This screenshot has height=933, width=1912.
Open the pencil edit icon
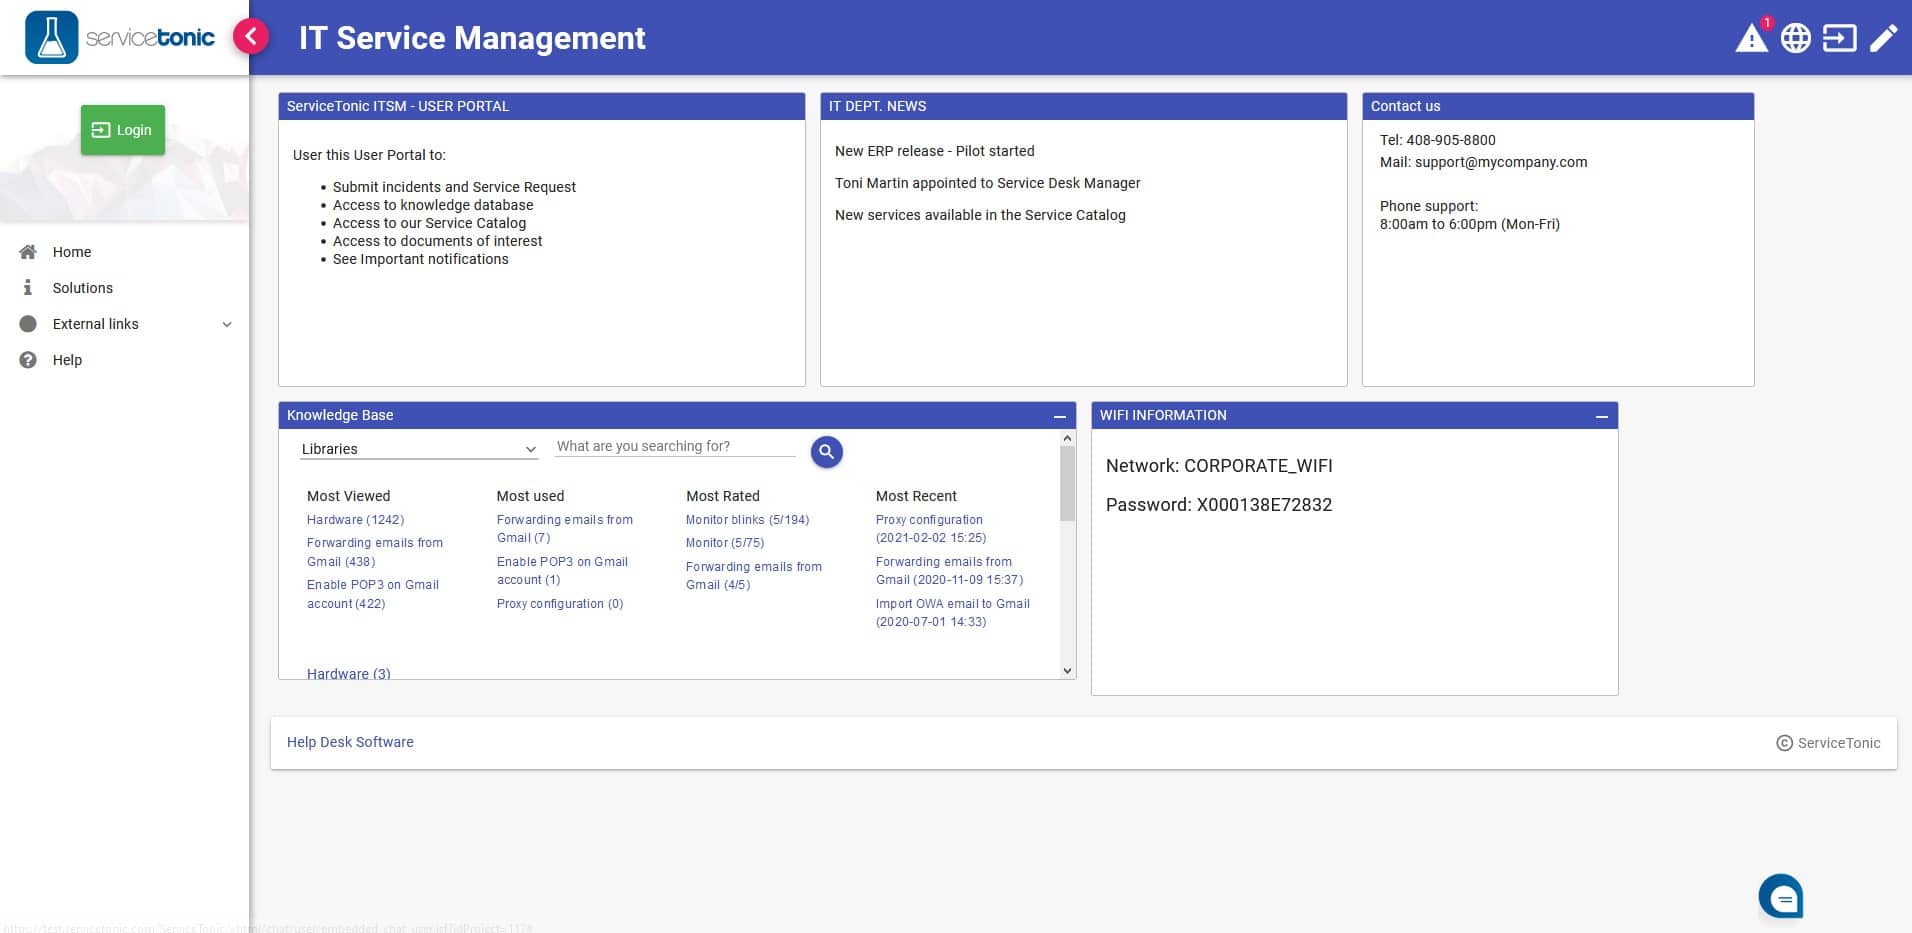[1884, 37]
